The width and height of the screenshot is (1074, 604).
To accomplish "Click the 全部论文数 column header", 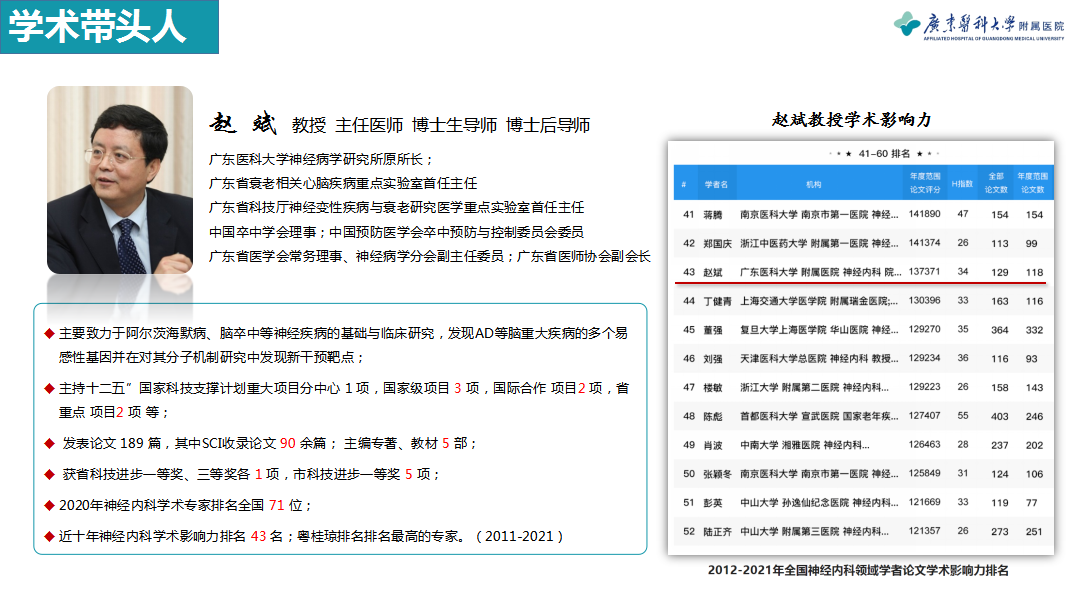I will click(x=997, y=183).
